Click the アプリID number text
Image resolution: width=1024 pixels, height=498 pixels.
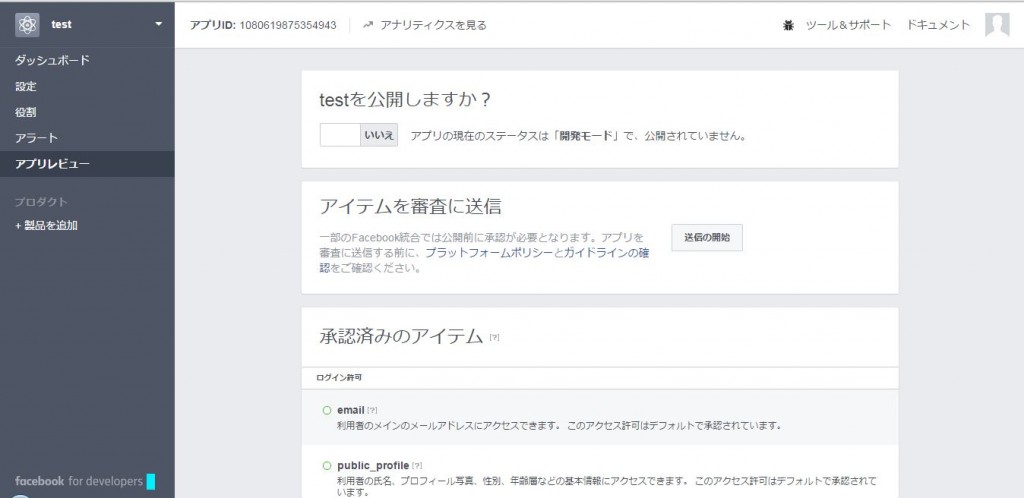point(288,25)
